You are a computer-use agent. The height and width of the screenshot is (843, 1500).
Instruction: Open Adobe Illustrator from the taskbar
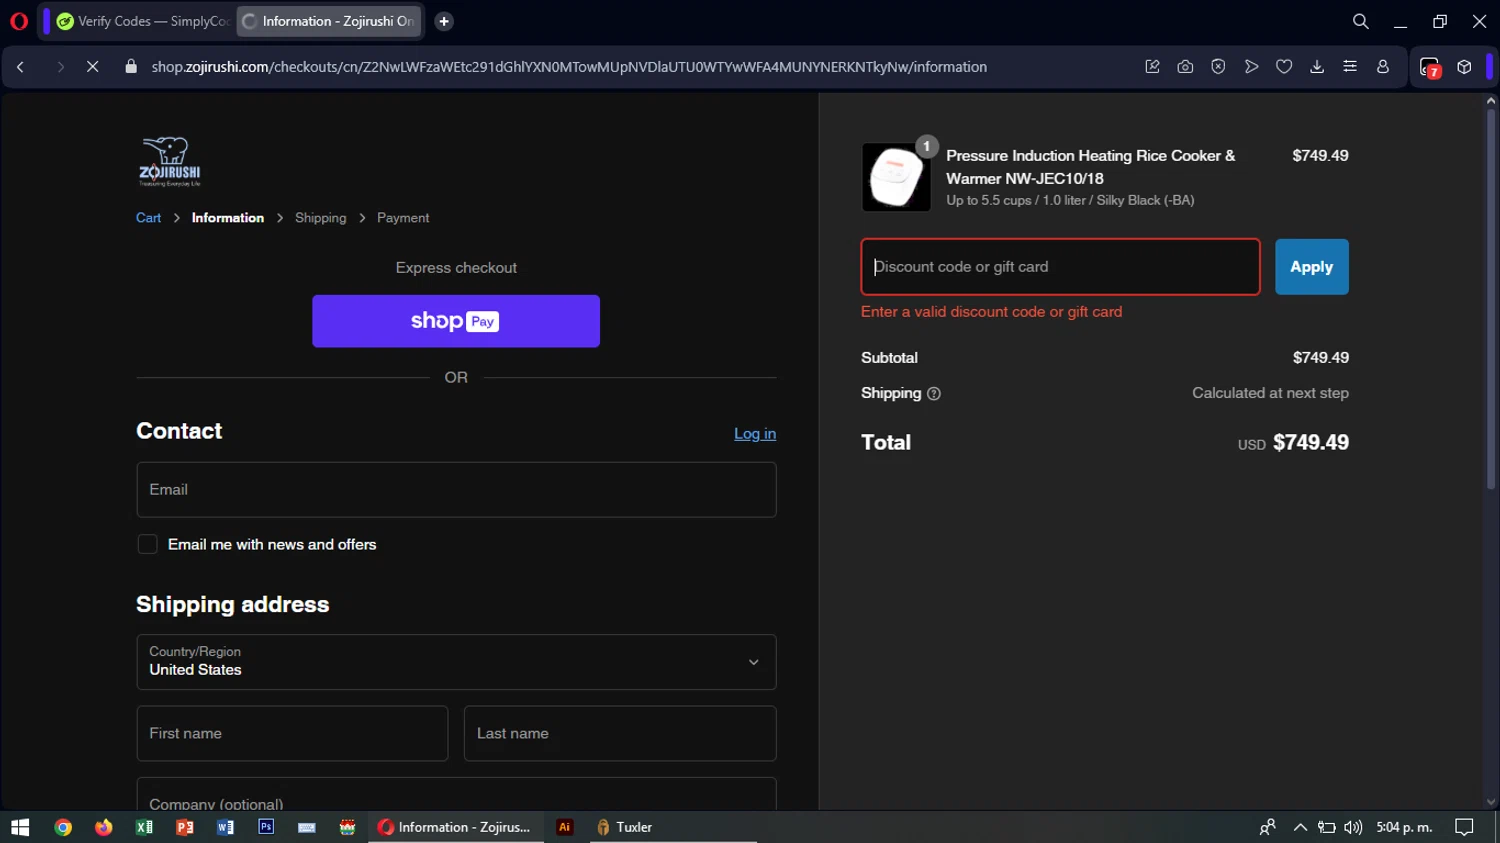click(x=565, y=827)
